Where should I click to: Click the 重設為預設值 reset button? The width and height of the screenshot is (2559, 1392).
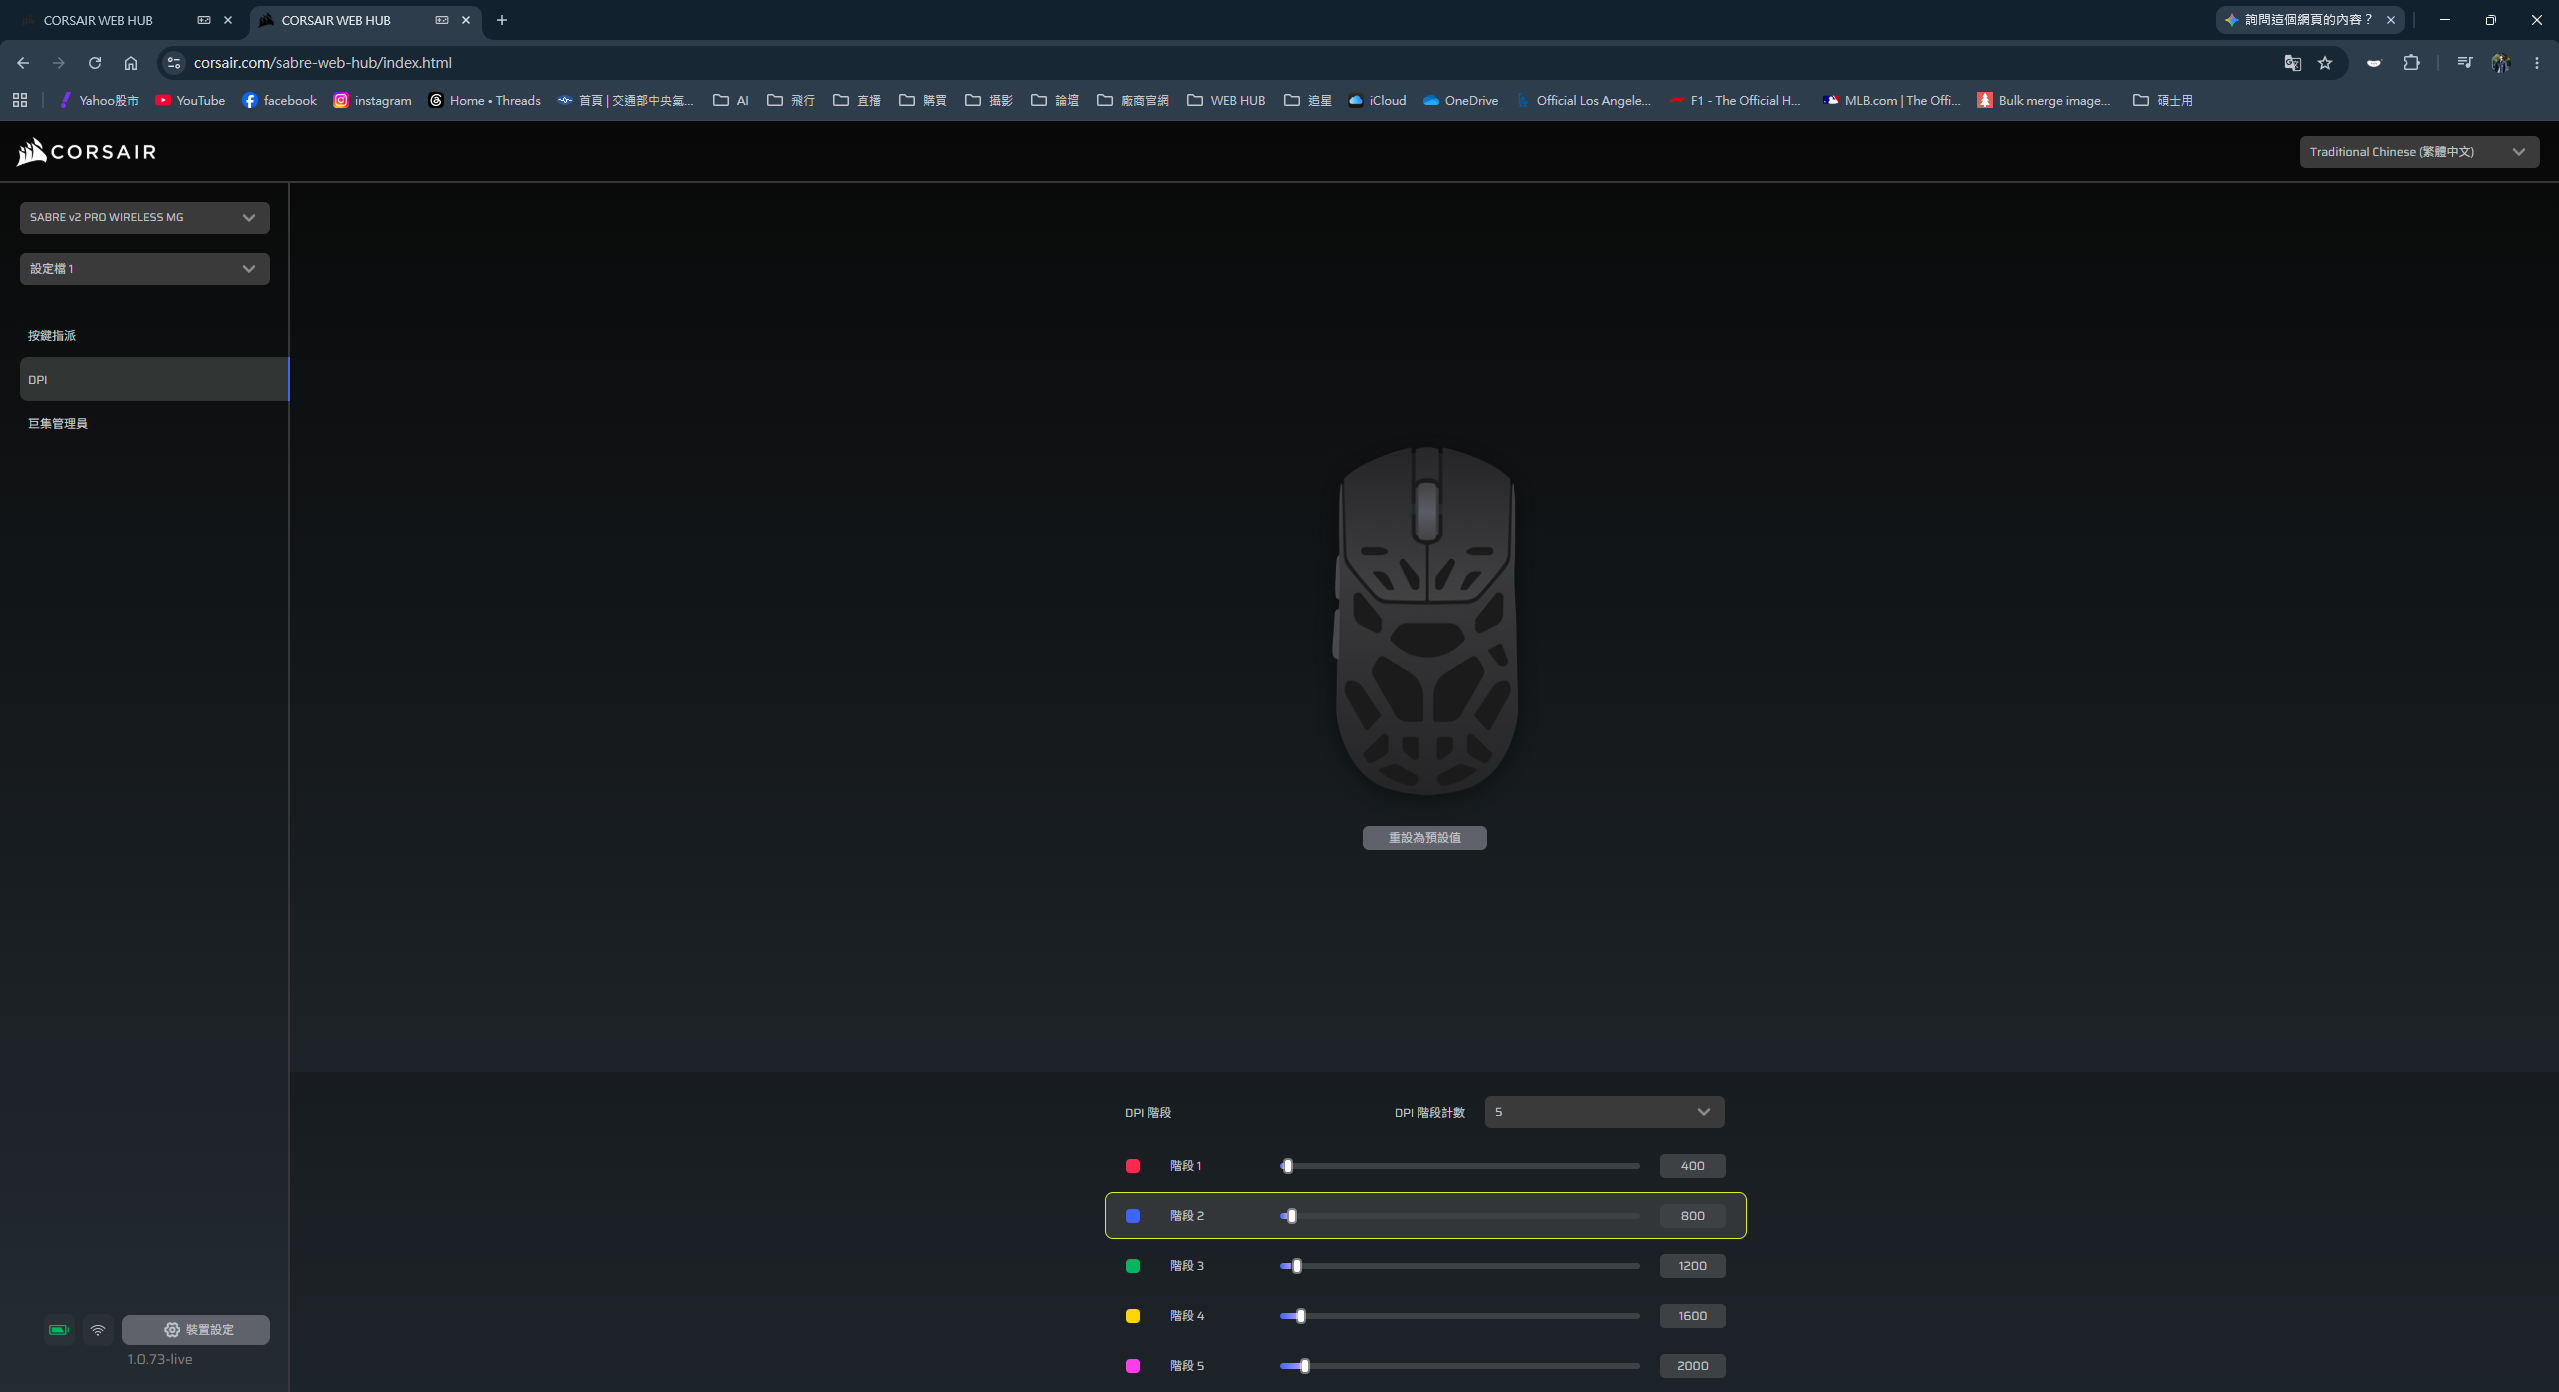(1424, 838)
